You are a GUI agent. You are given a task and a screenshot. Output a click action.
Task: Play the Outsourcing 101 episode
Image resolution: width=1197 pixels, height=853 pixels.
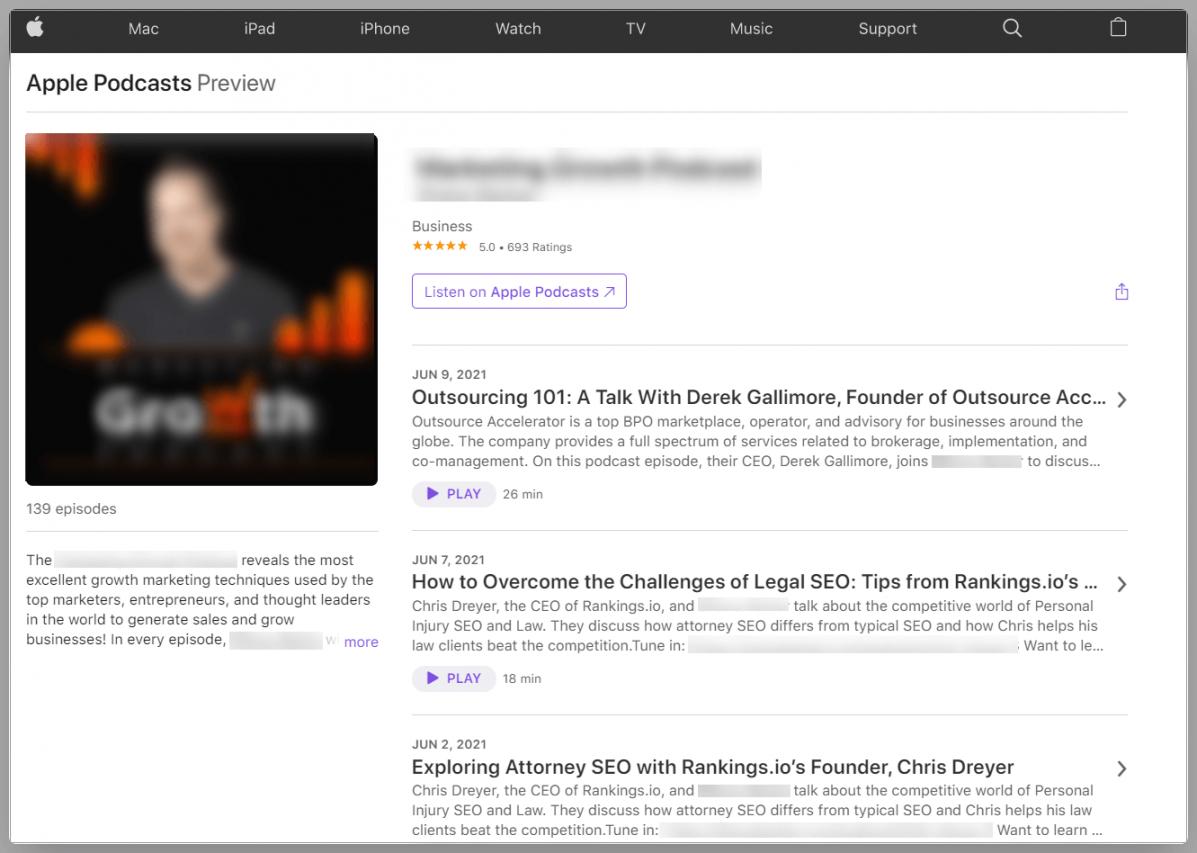[454, 494]
